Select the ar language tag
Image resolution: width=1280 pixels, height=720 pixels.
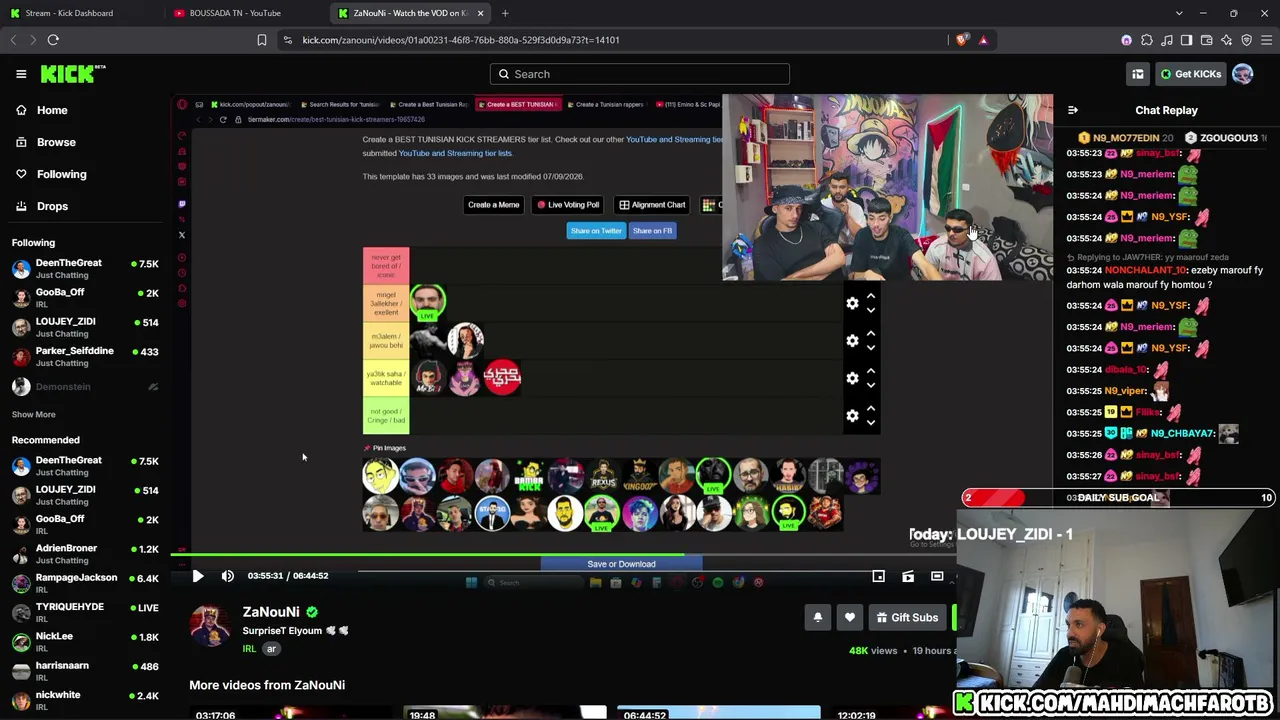point(271,649)
